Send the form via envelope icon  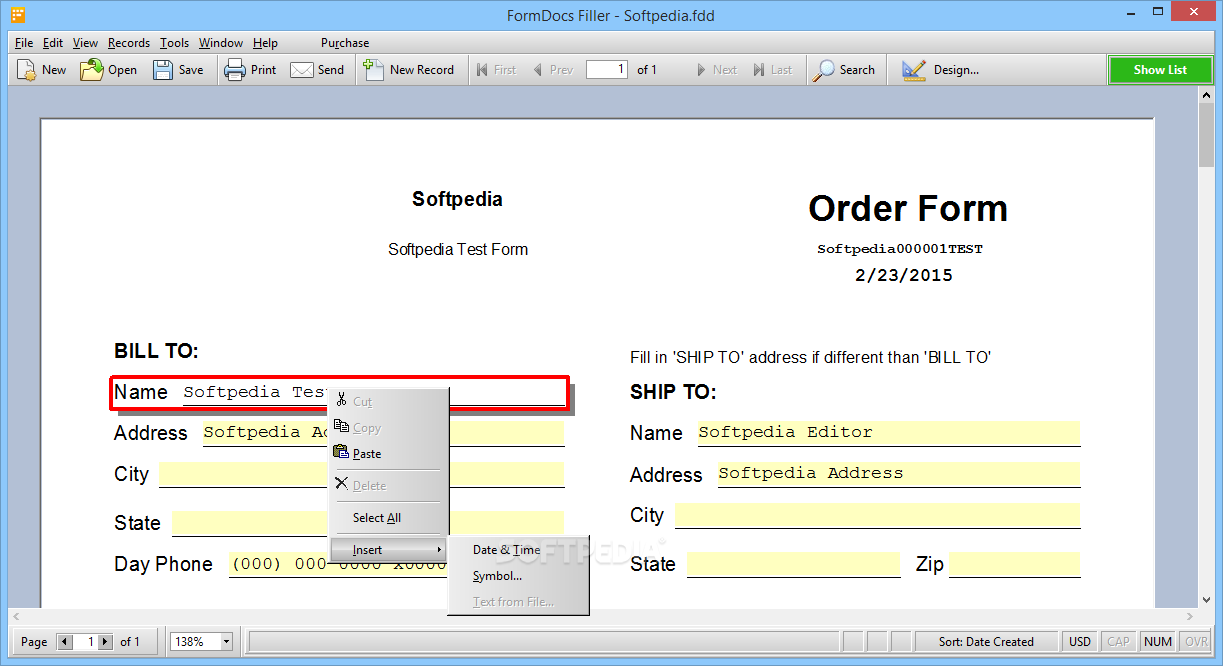click(302, 70)
